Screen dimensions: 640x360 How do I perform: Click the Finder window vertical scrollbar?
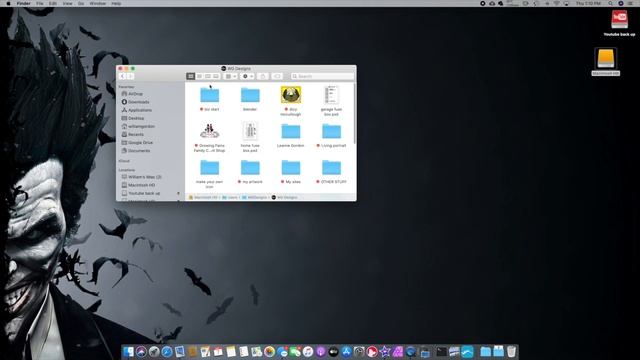click(354, 113)
